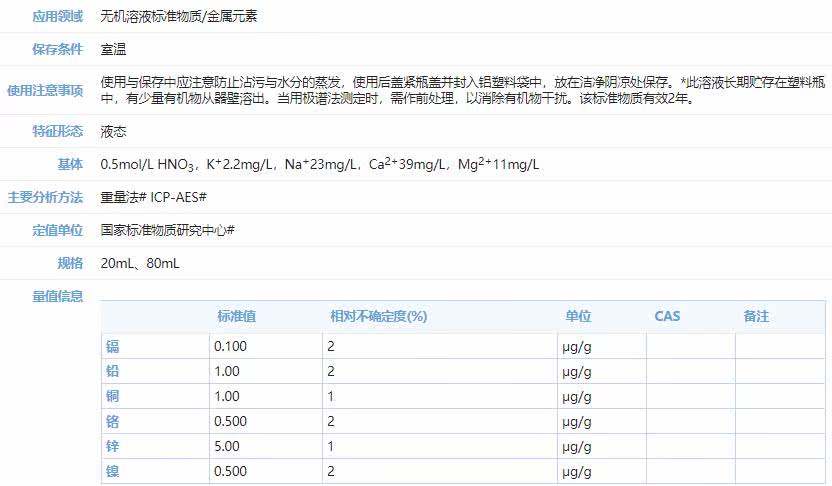Select the 定值单位 label
Viewport: 832px width, 486px height.
click(57, 230)
